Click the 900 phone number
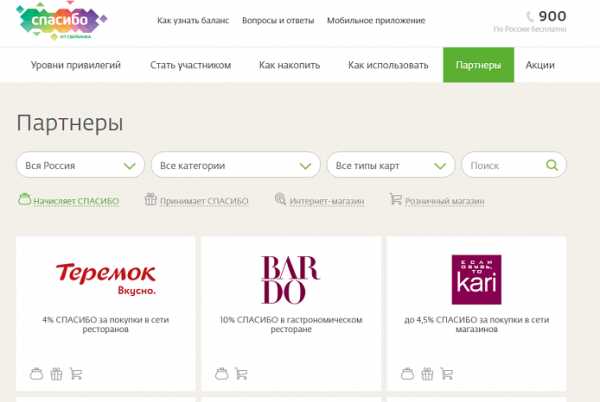 click(x=552, y=16)
